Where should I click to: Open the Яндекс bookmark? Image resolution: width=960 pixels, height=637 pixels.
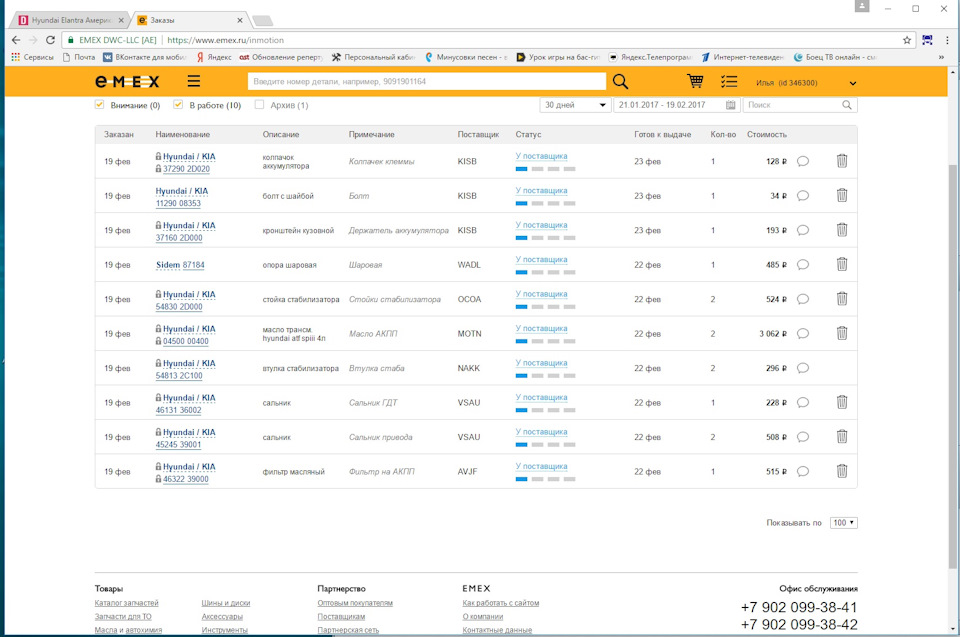tap(214, 57)
